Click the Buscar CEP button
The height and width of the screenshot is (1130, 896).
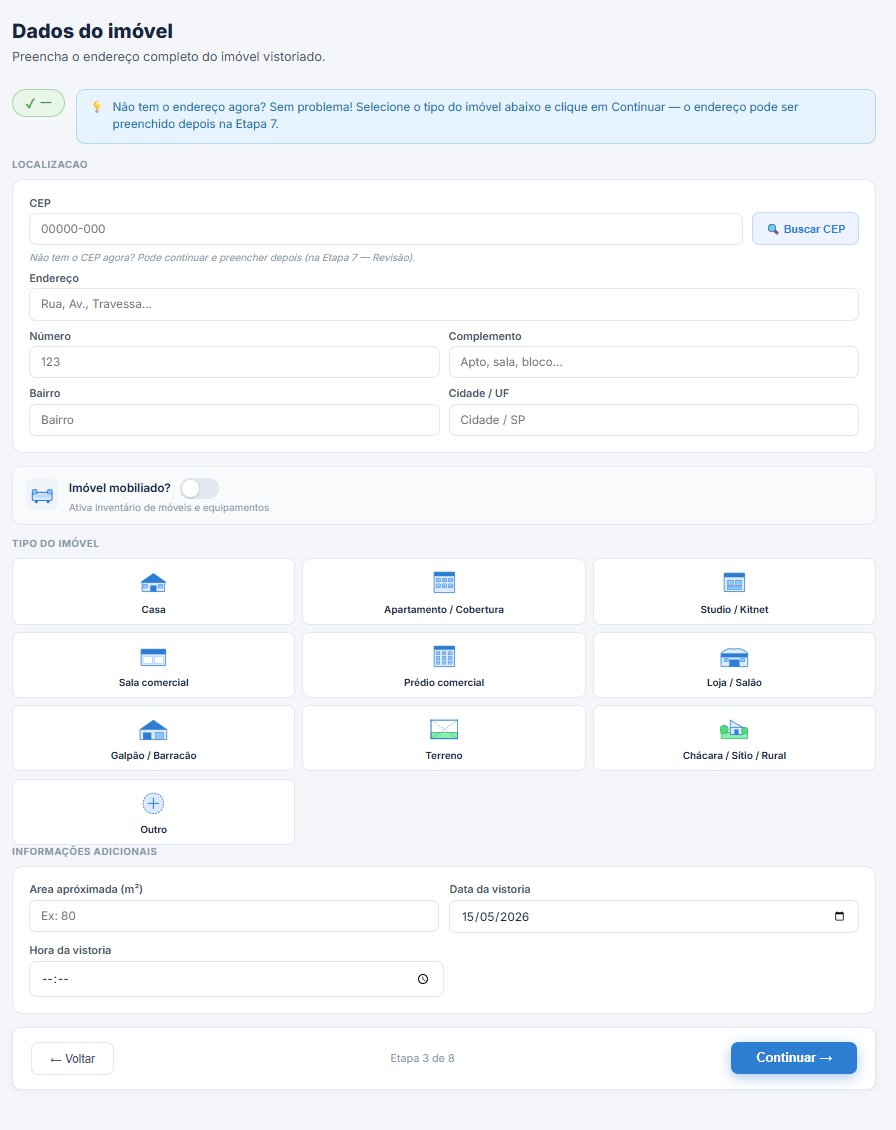pos(805,228)
